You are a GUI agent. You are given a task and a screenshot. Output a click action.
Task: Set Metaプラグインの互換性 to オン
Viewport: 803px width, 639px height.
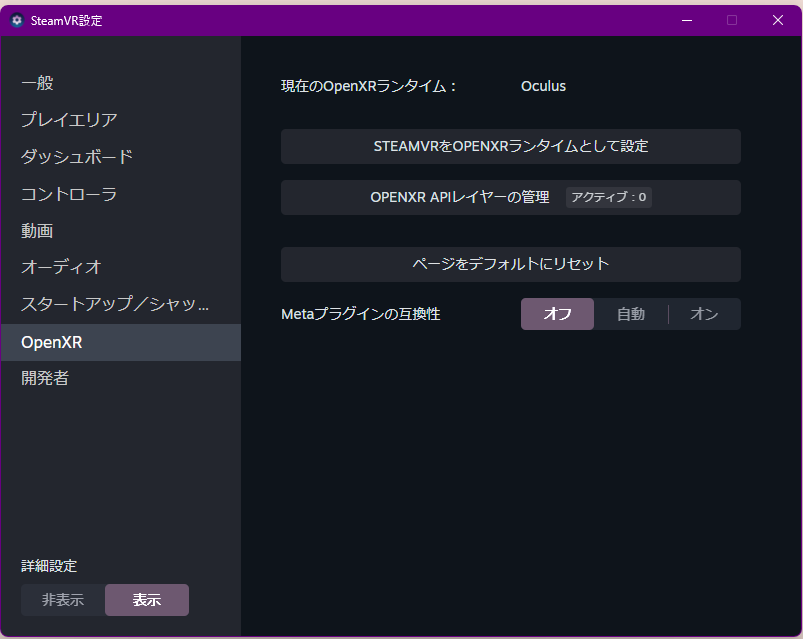(x=704, y=314)
